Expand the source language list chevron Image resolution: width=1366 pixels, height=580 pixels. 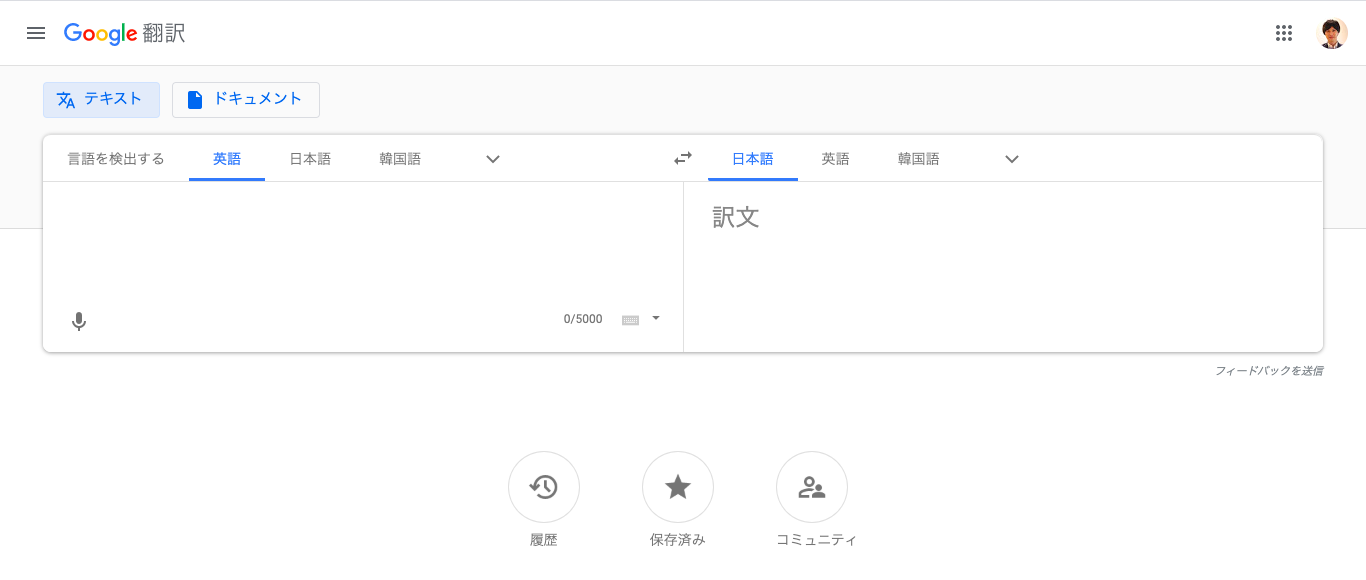click(x=493, y=159)
